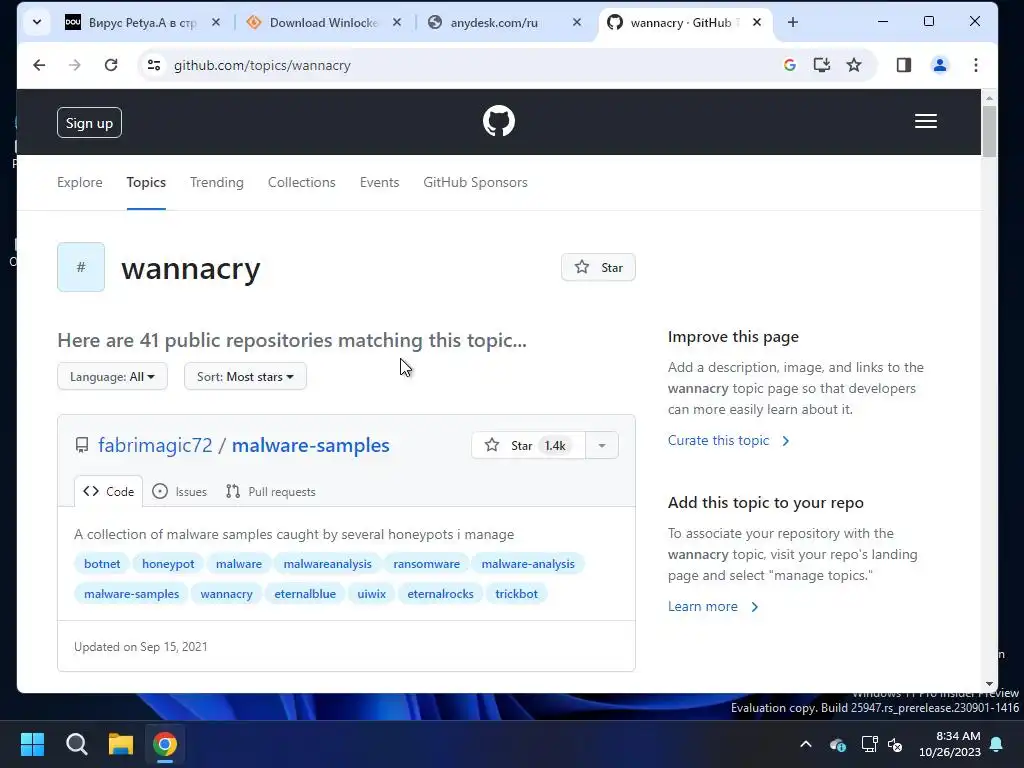Click the ransomware topic tag
The height and width of the screenshot is (768, 1024).
tap(426, 564)
